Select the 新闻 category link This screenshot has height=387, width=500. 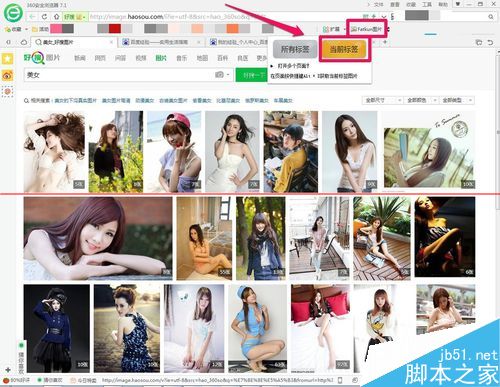[x=80, y=58]
